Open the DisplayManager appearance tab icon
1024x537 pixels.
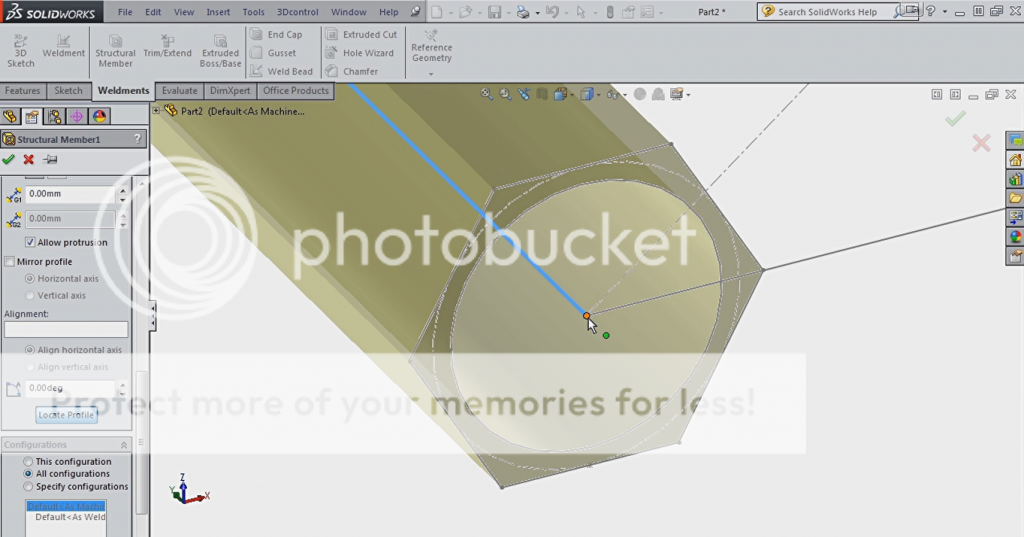pos(99,117)
